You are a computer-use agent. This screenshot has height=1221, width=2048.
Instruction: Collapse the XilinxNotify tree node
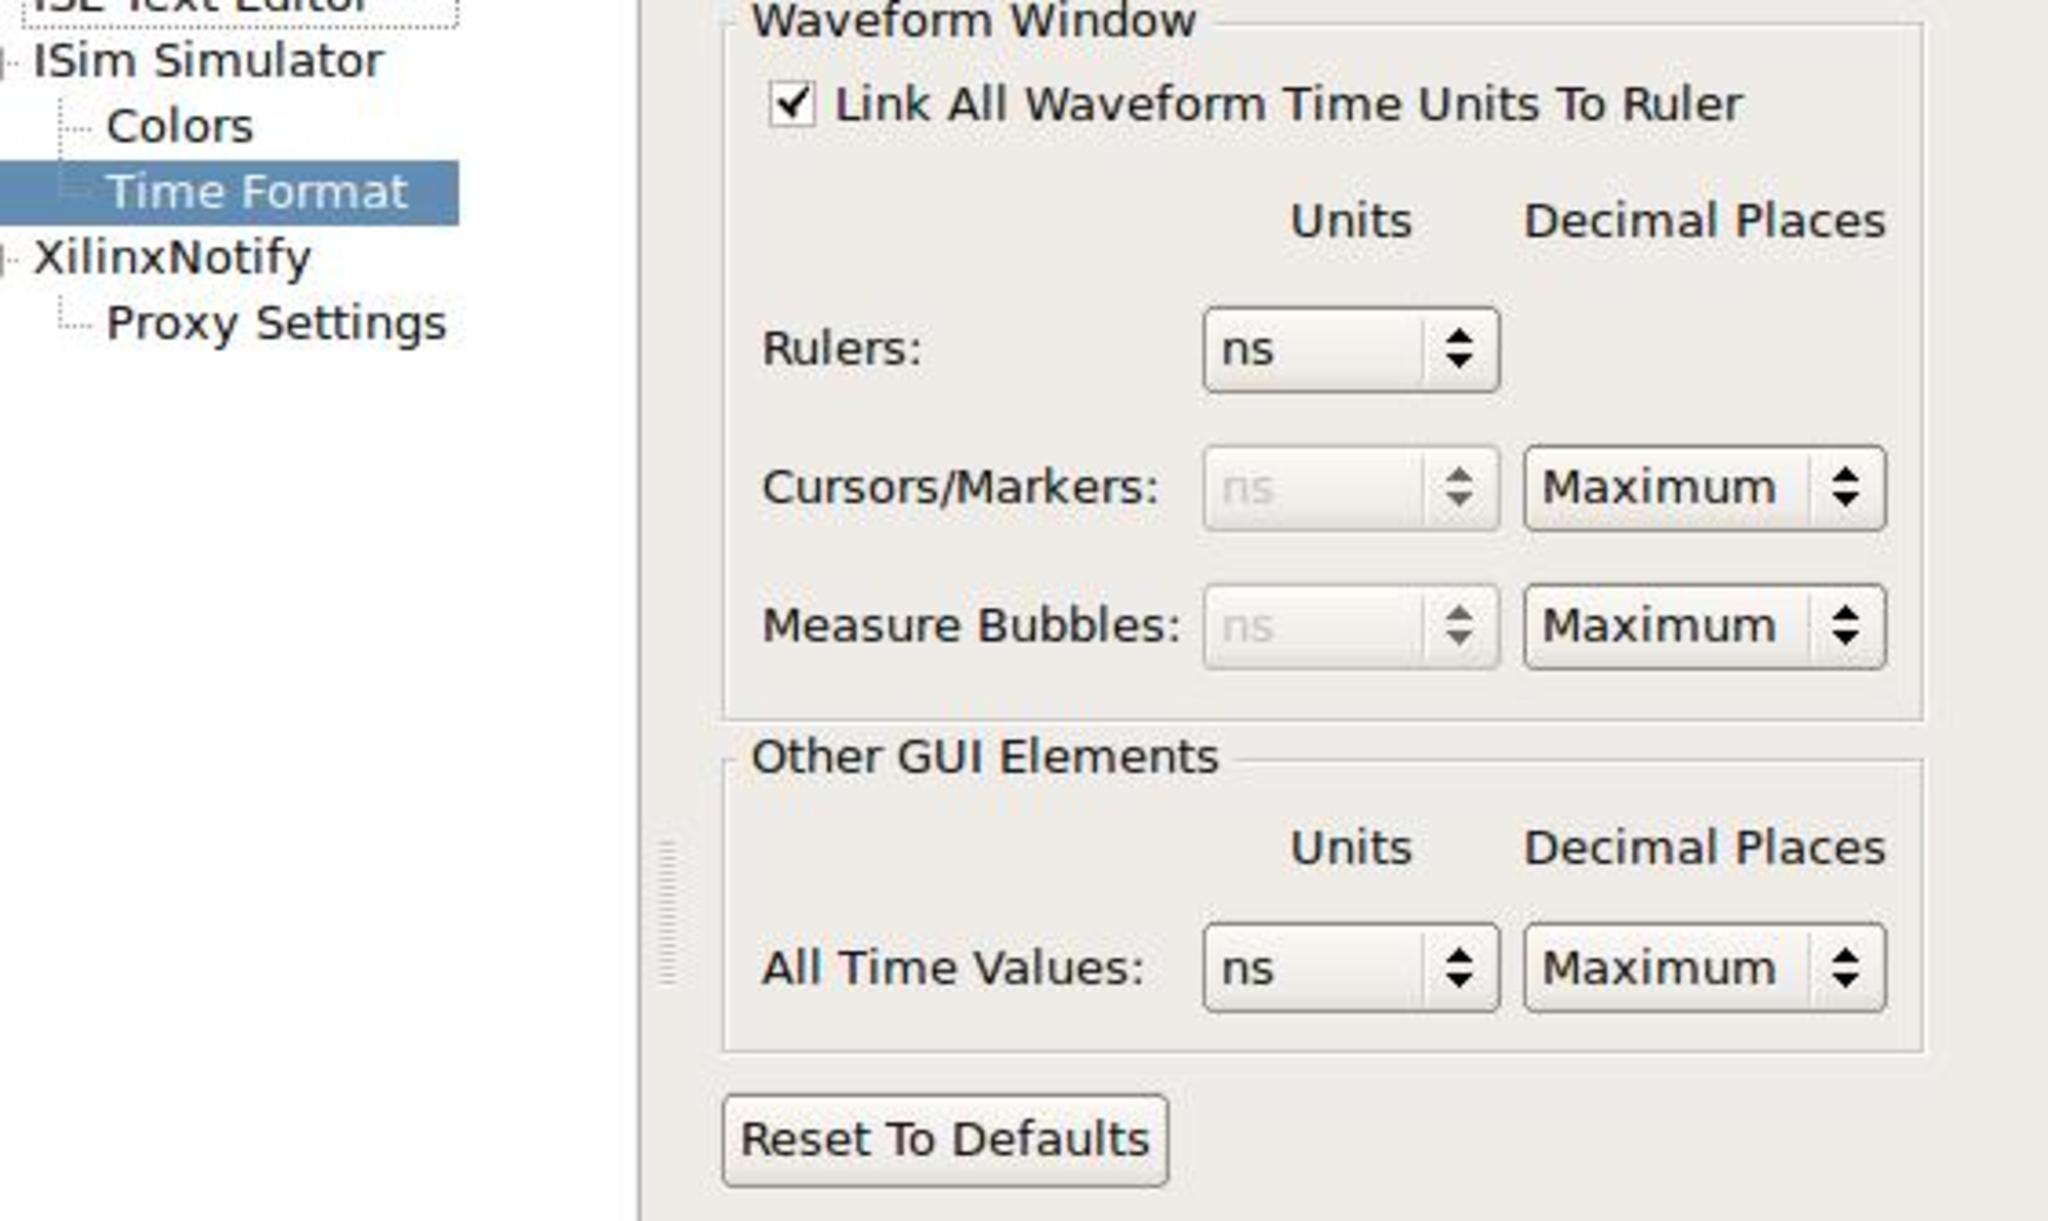point(5,260)
